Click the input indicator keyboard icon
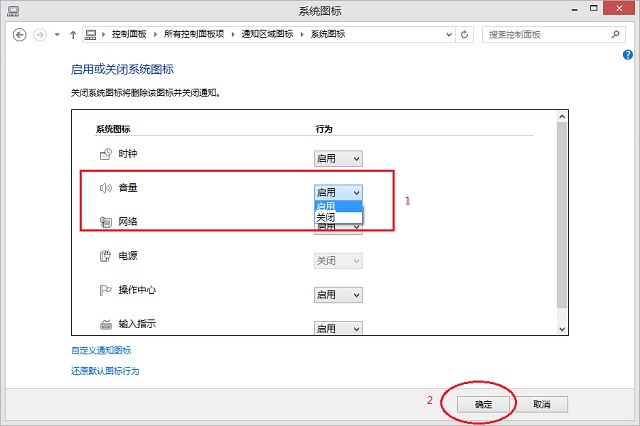 pyautogui.click(x=106, y=325)
